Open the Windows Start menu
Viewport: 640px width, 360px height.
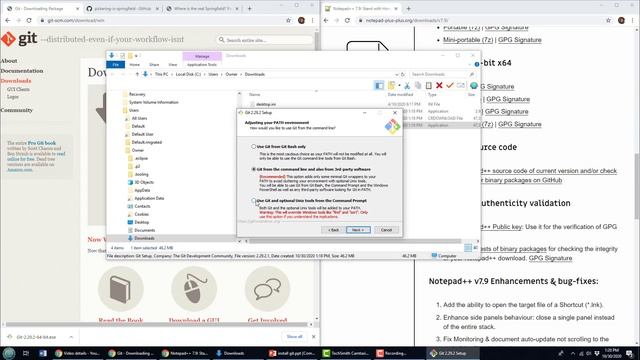tap(9, 353)
